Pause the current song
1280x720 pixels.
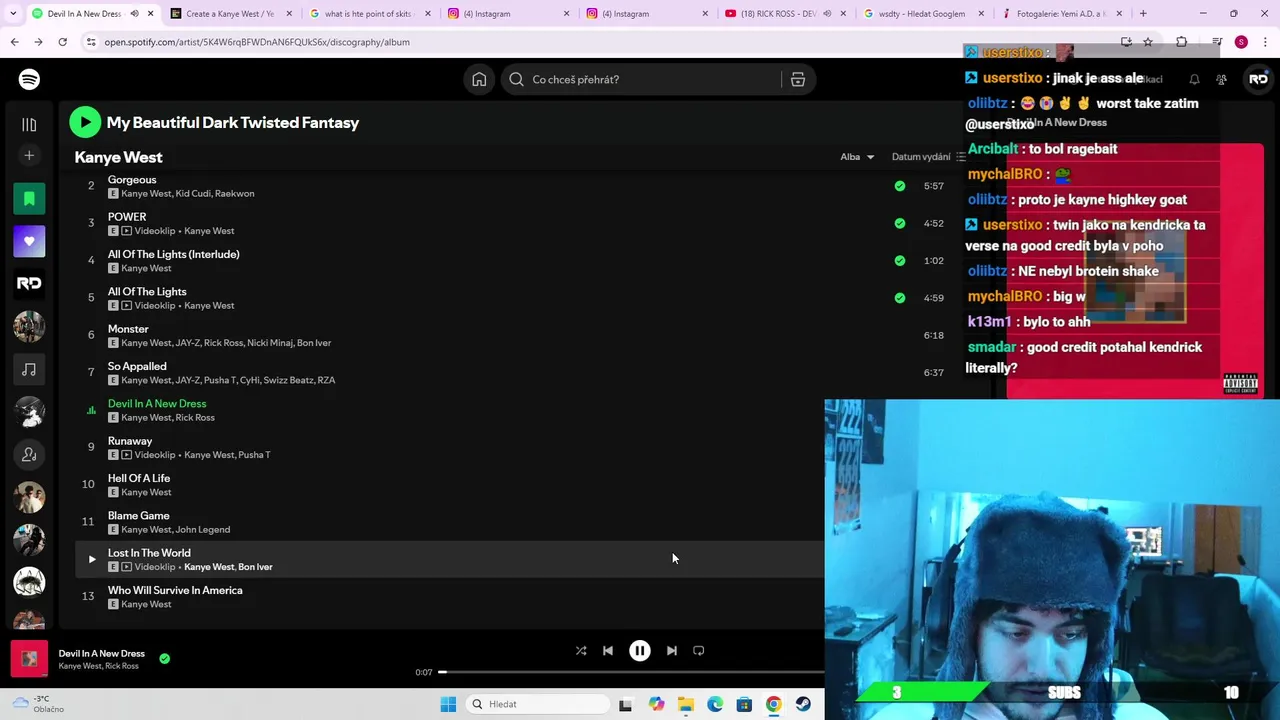click(640, 650)
